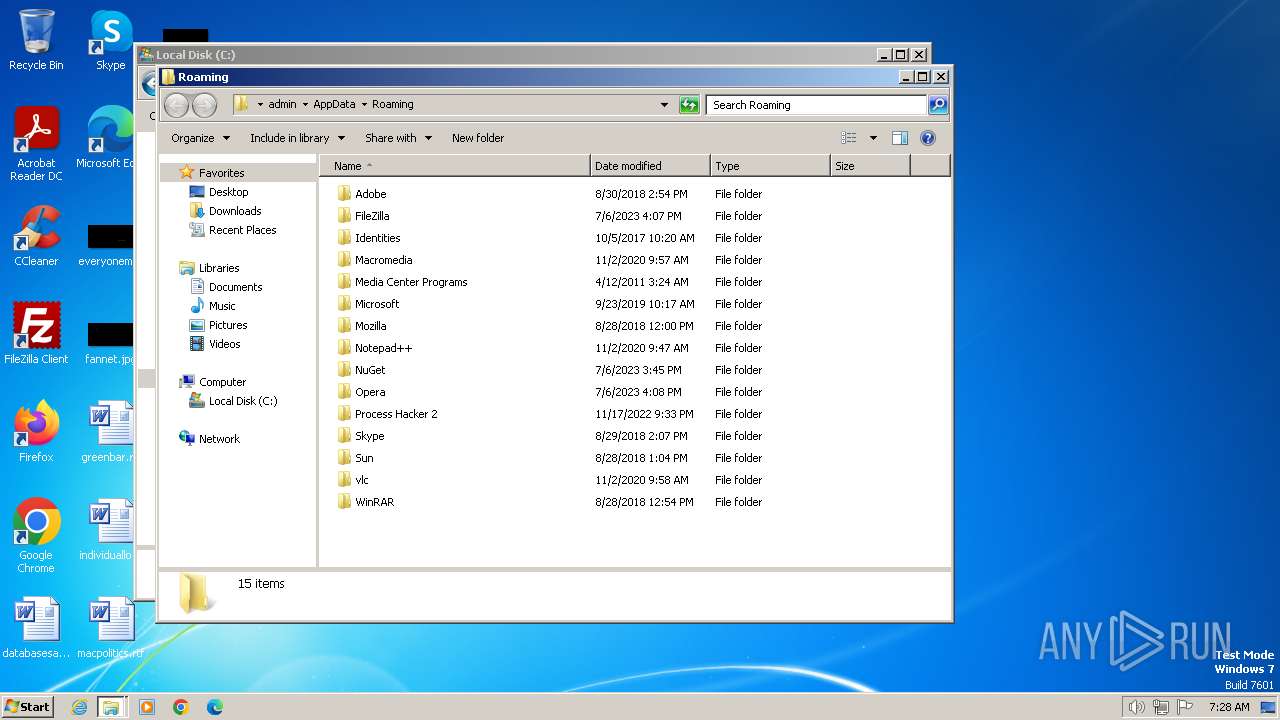This screenshot has height=720, width=1280.
Task: Select the FileZilla folder icon
Action: click(344, 216)
